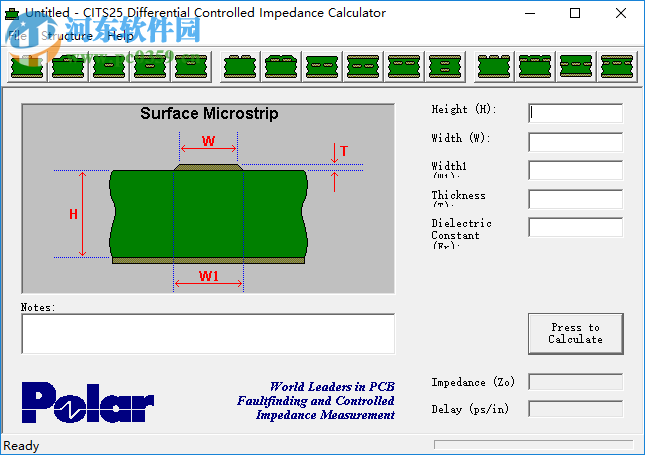Click the Impedance (Zo) result box
The height and width of the screenshot is (455, 645).
coord(575,382)
